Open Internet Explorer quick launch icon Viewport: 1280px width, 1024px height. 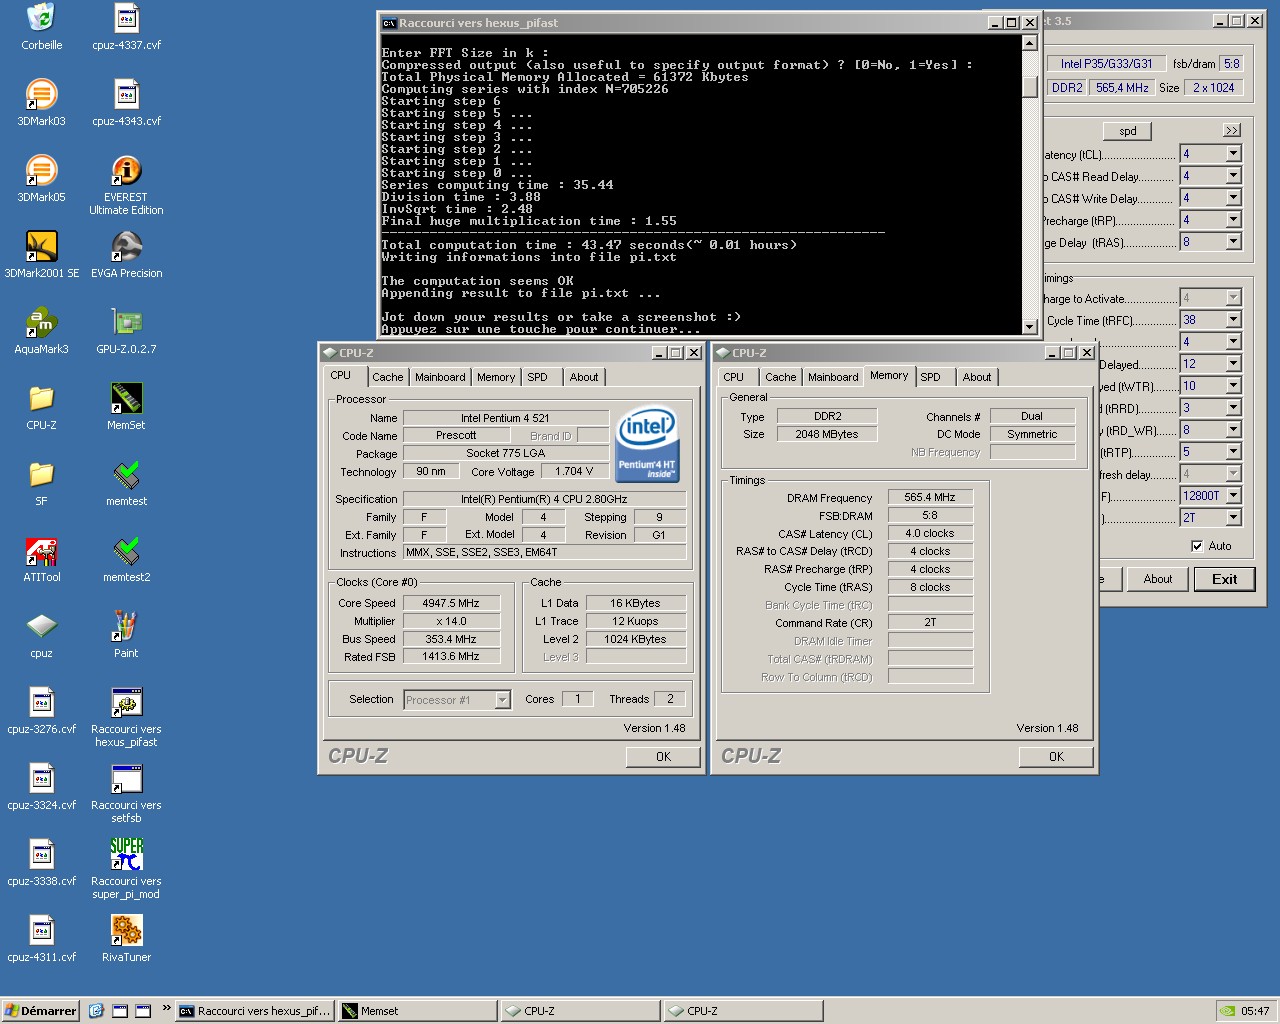tap(96, 1011)
